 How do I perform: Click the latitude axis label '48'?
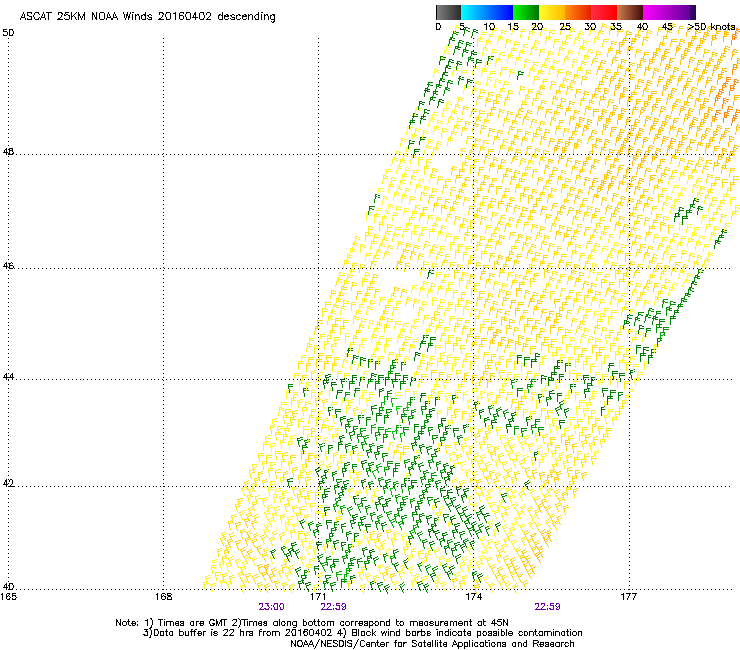point(8,152)
